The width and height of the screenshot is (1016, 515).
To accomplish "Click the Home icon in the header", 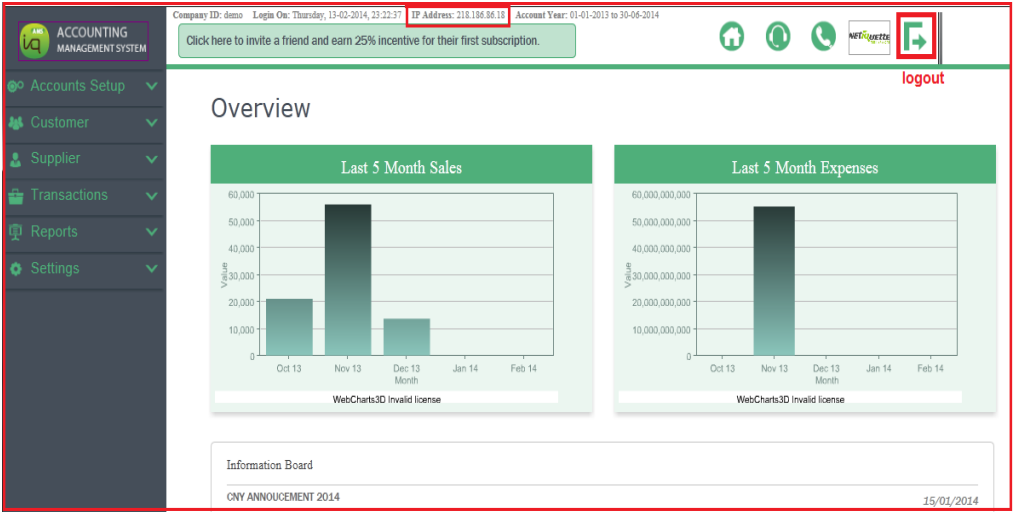I will tap(733, 37).
